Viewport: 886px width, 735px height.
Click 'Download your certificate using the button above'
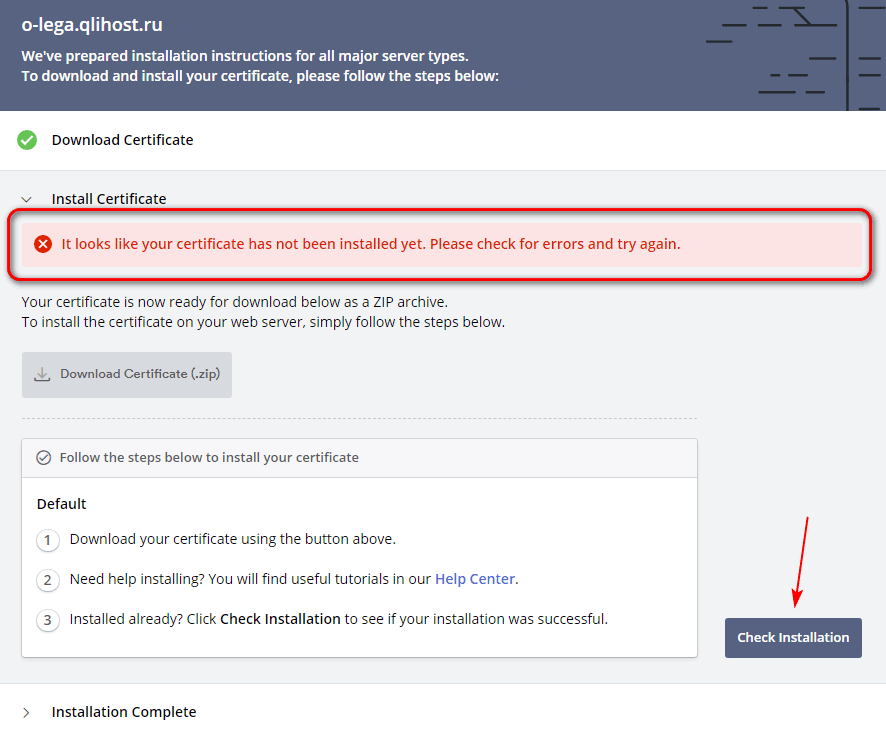pyautogui.click(x=233, y=539)
